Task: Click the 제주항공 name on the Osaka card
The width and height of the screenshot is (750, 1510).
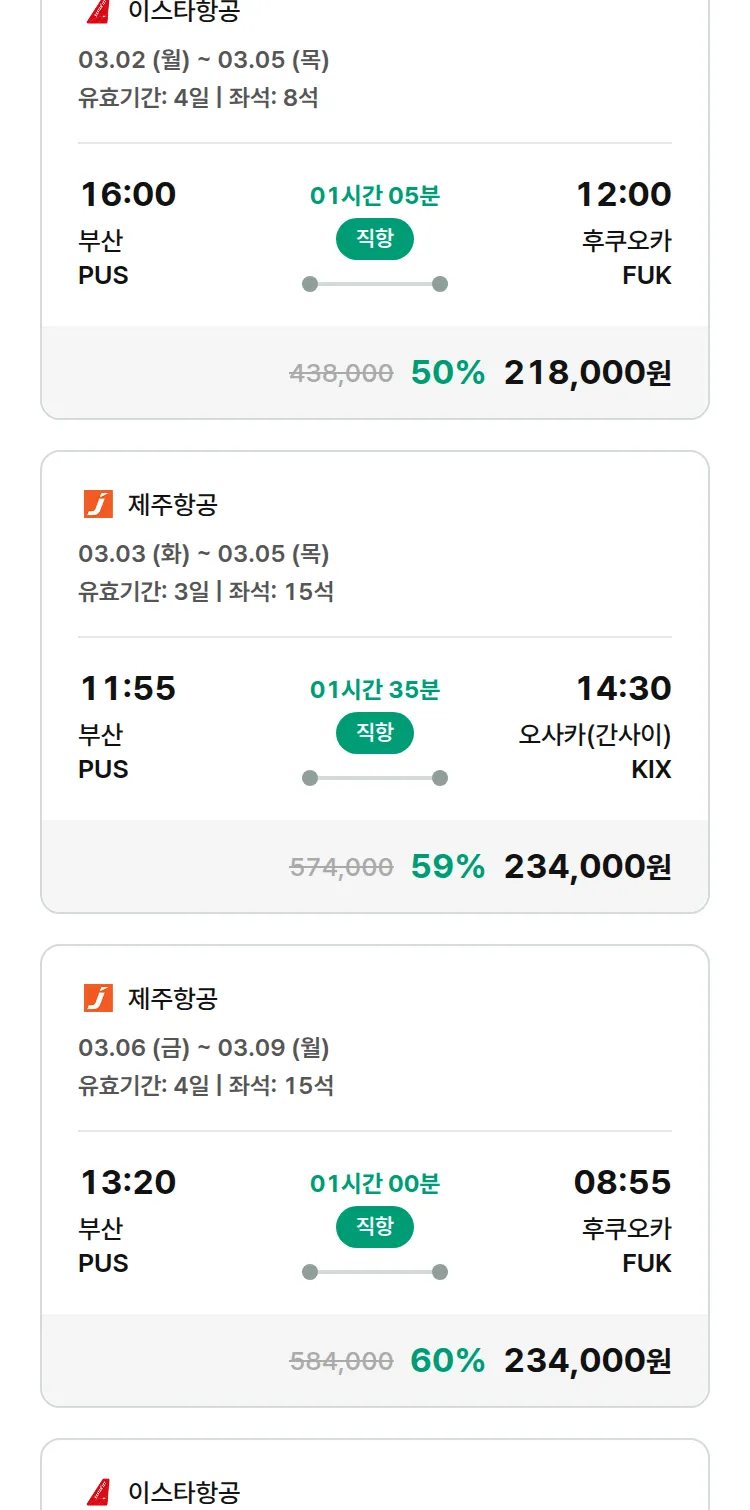Action: click(172, 505)
